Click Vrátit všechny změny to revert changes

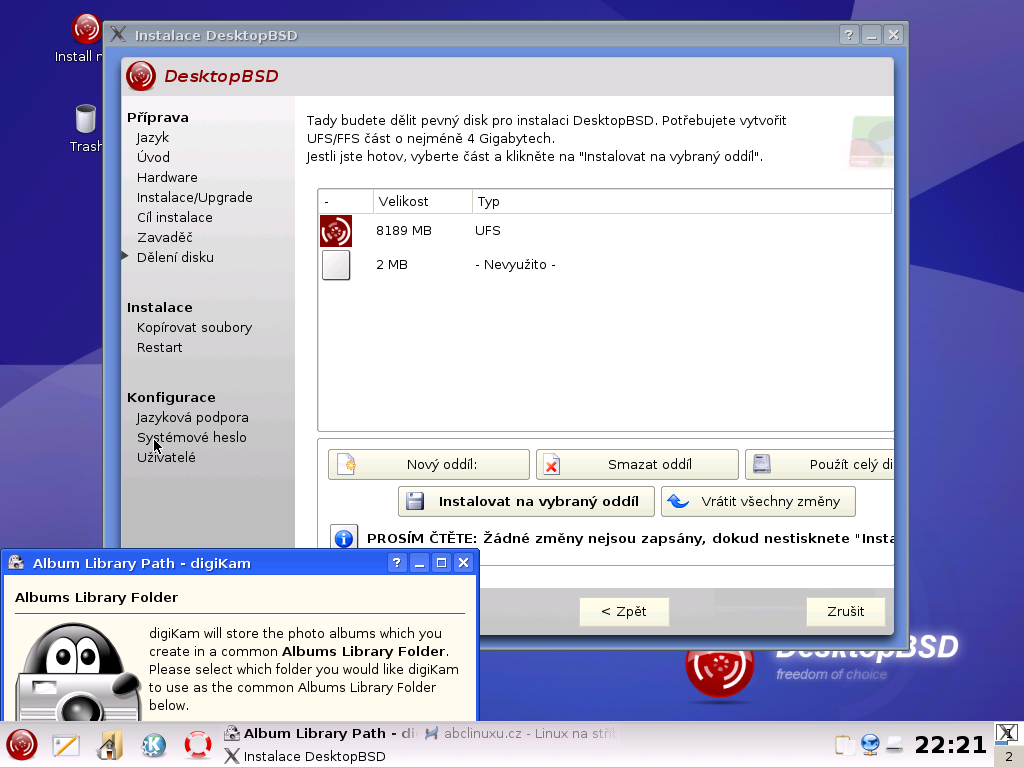tap(758, 502)
